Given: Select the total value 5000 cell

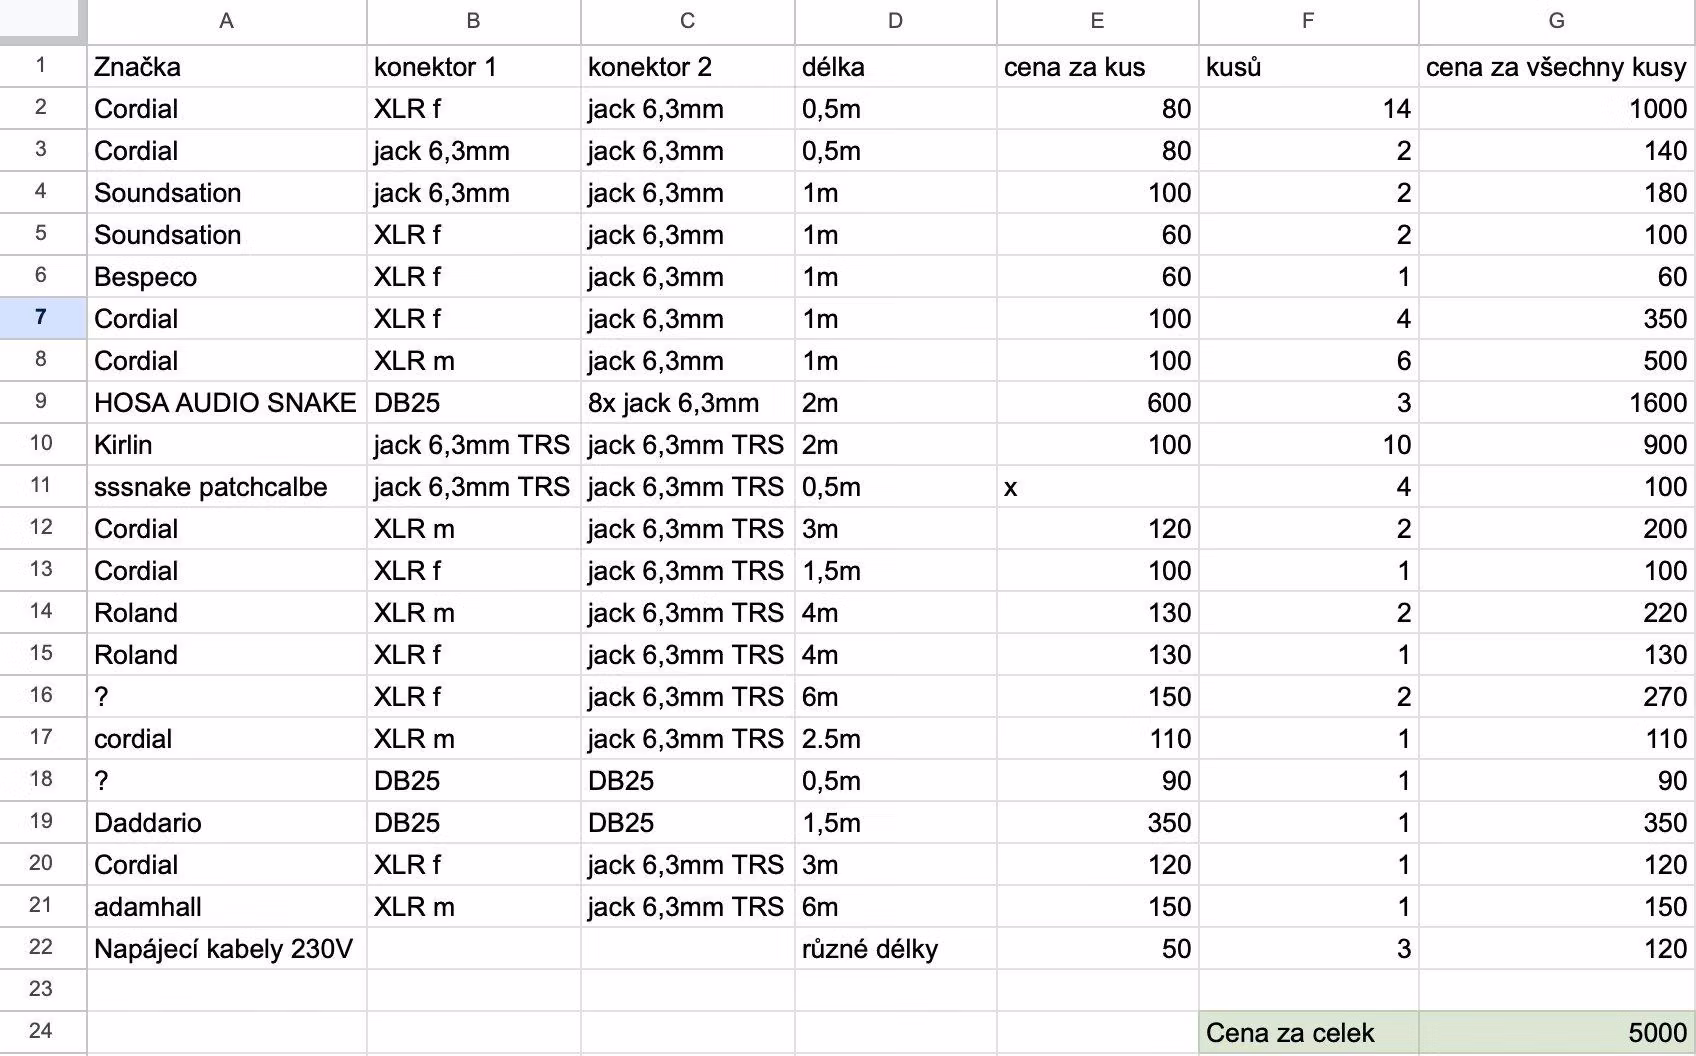Looking at the screenshot, I should click(1557, 1032).
